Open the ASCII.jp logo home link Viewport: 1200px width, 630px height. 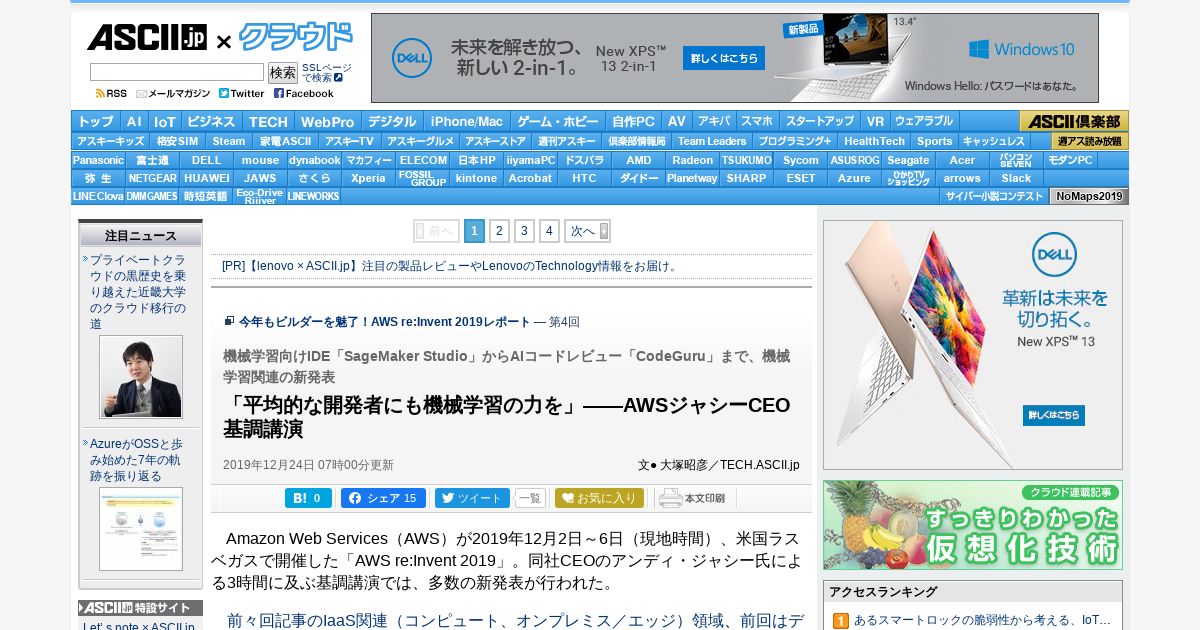pyautogui.click(x=146, y=37)
